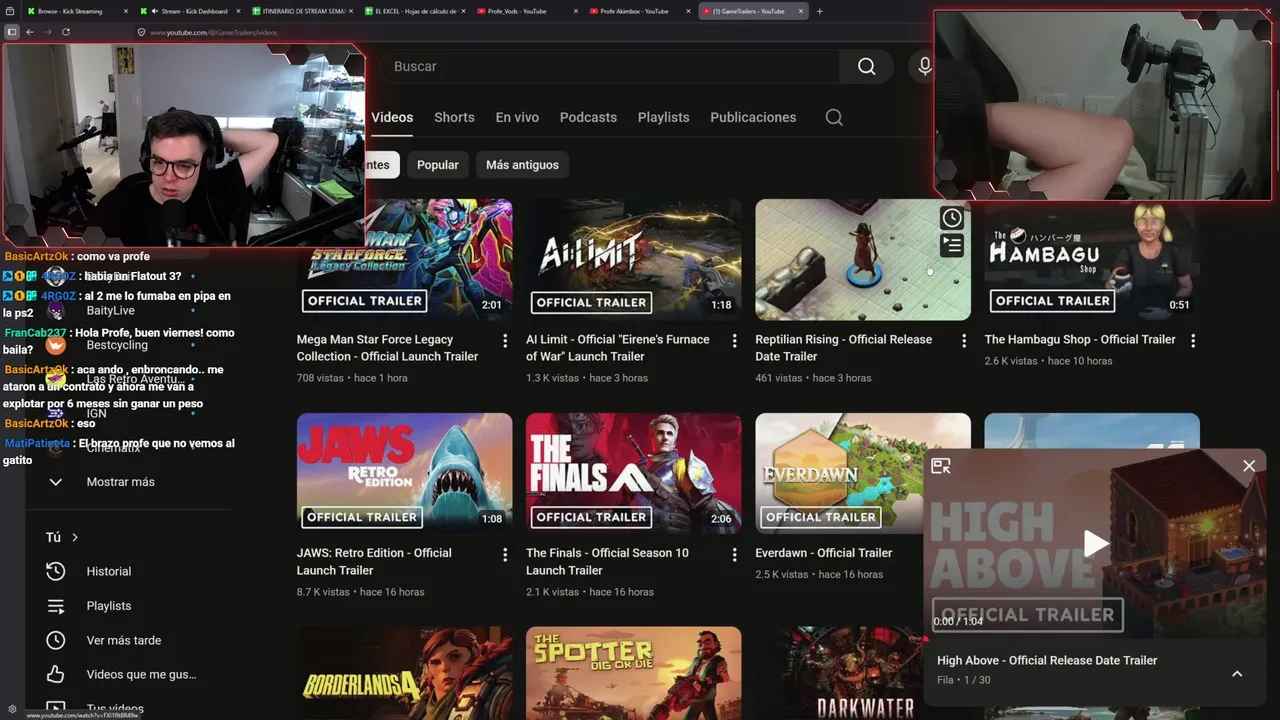
Task: Open The Finals Season 10 Launch Trailer title
Action: pyautogui.click(x=607, y=561)
